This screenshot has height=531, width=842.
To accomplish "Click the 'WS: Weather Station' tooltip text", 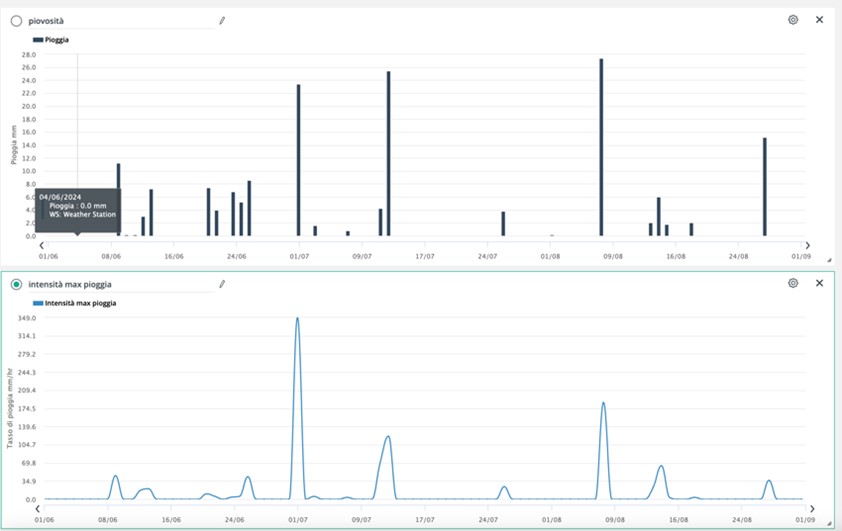I will tap(82, 214).
